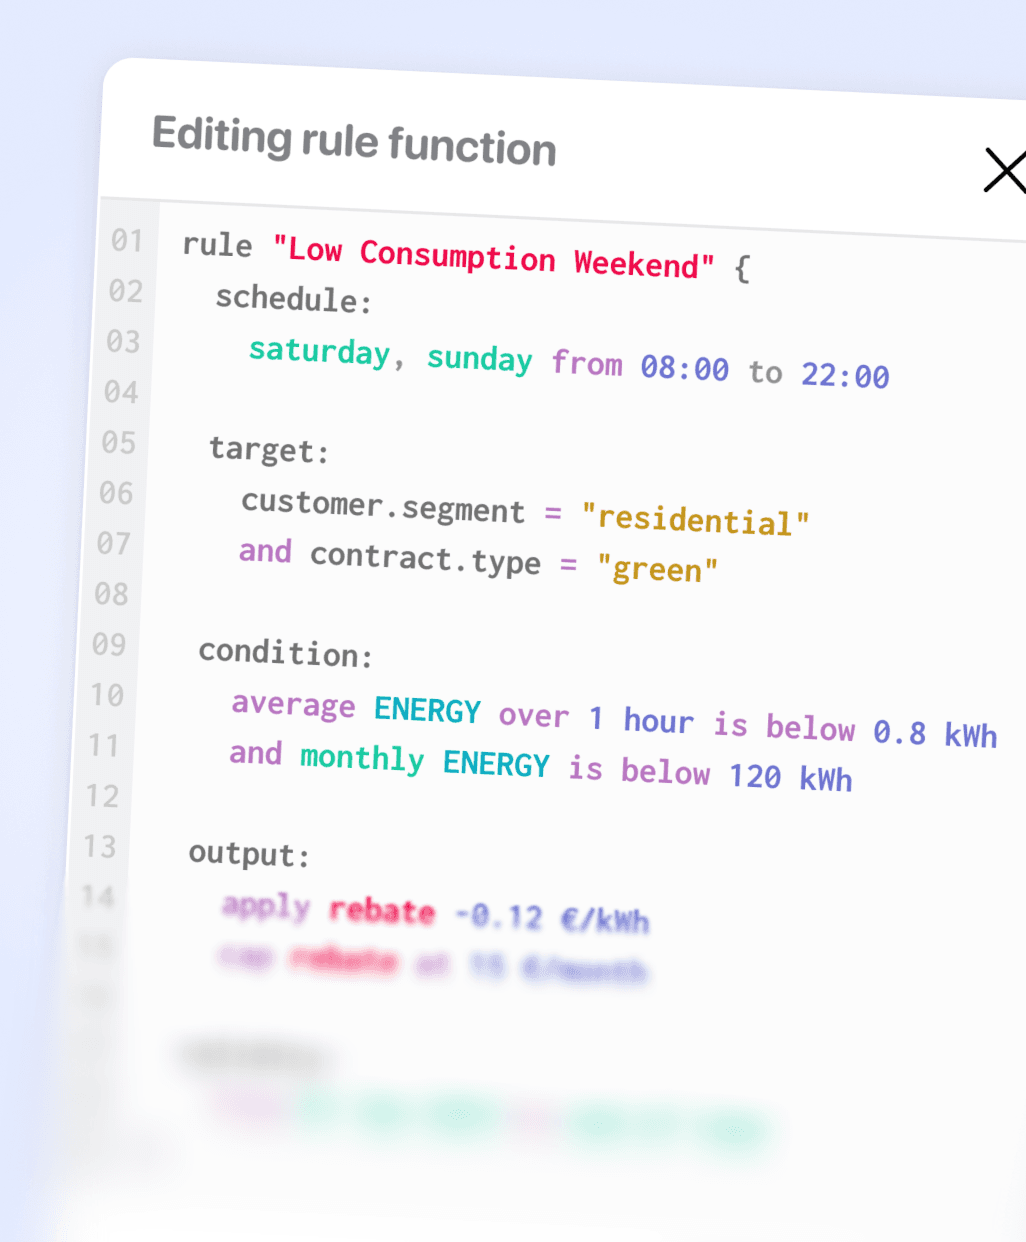Click line number 09 in gutter
Screen dimensions: 1026x1242
click(109, 644)
